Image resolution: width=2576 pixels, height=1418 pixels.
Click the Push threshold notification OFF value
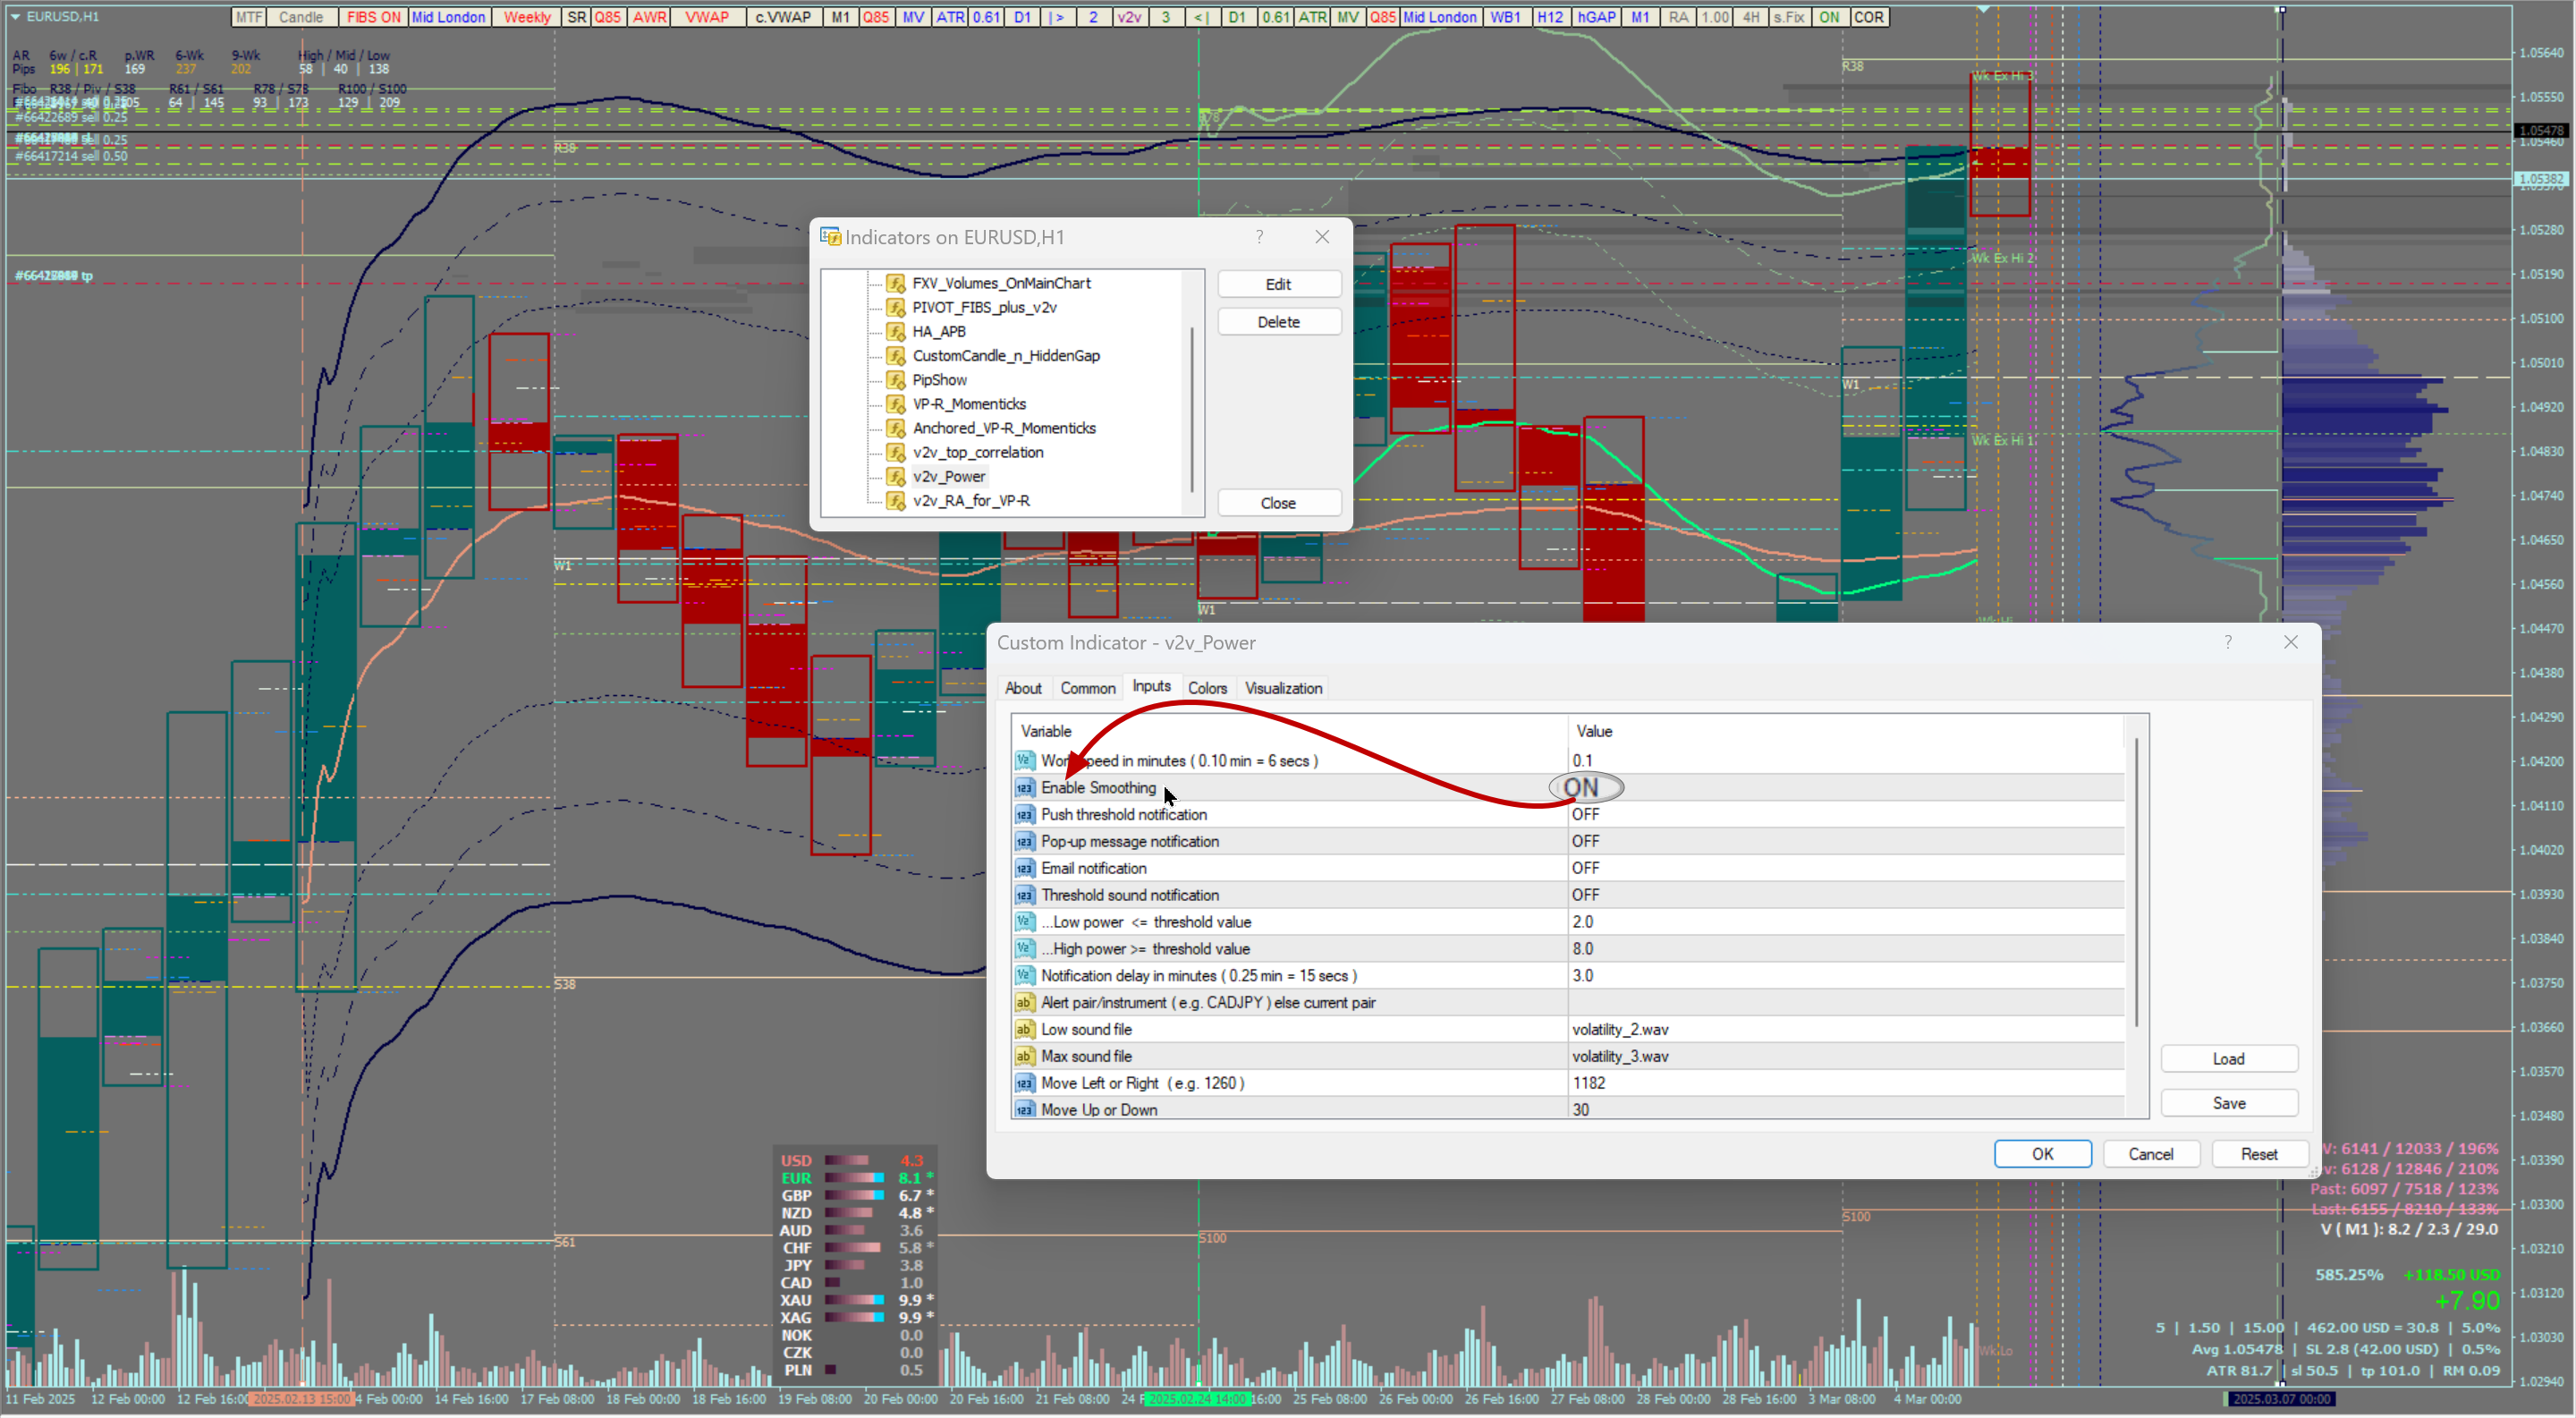coord(1585,815)
